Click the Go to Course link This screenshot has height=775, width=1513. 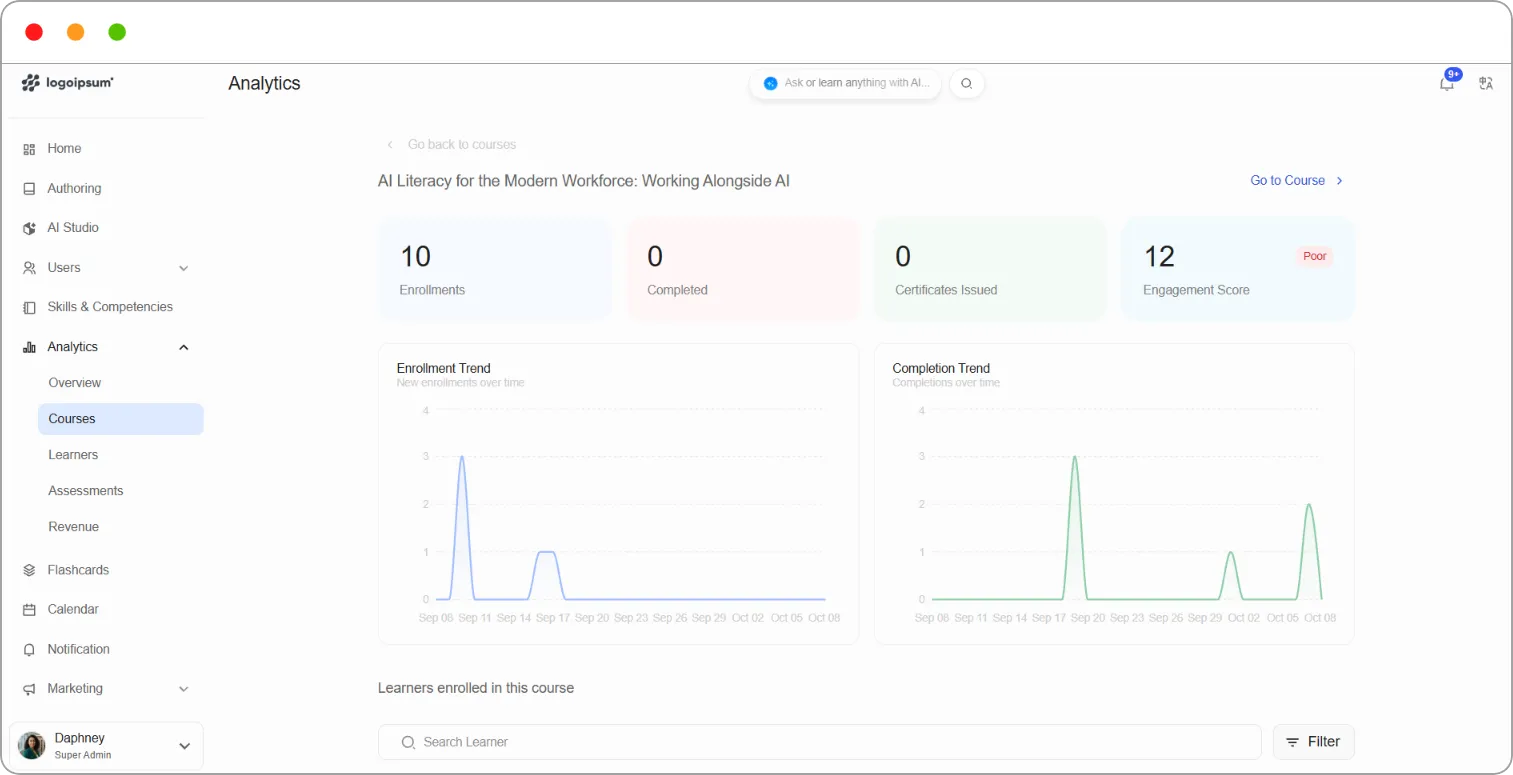tap(1297, 180)
